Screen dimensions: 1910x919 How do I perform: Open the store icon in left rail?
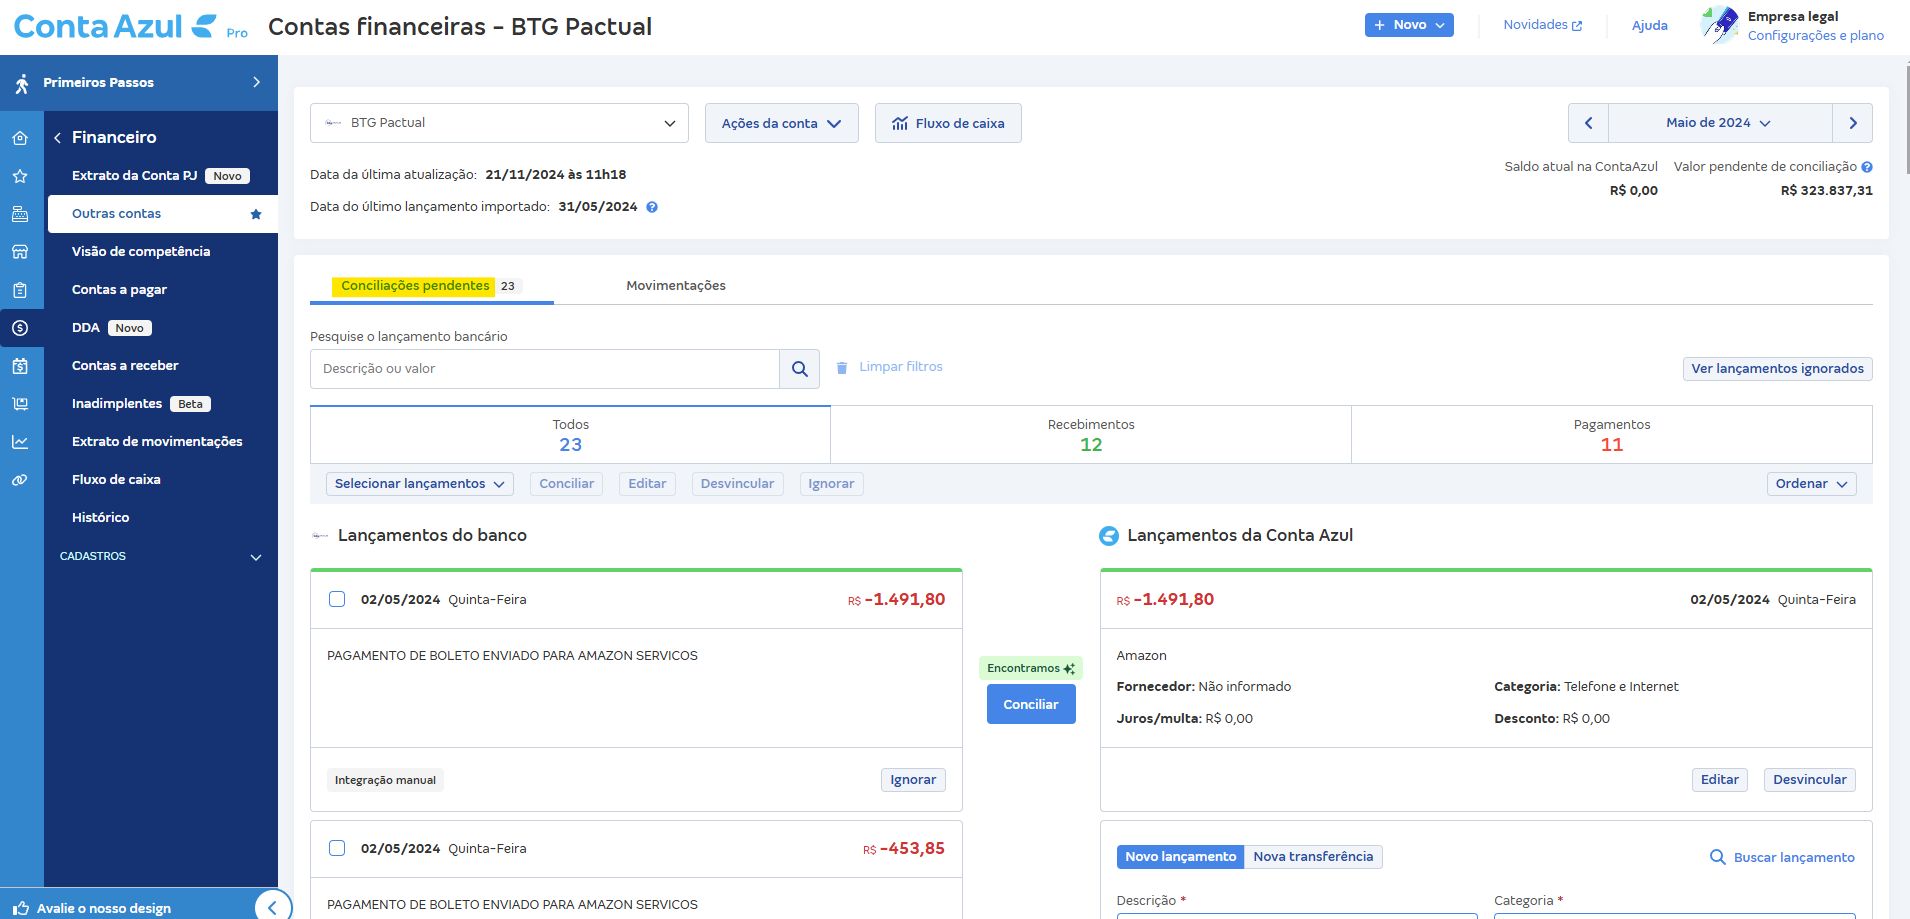(x=20, y=252)
